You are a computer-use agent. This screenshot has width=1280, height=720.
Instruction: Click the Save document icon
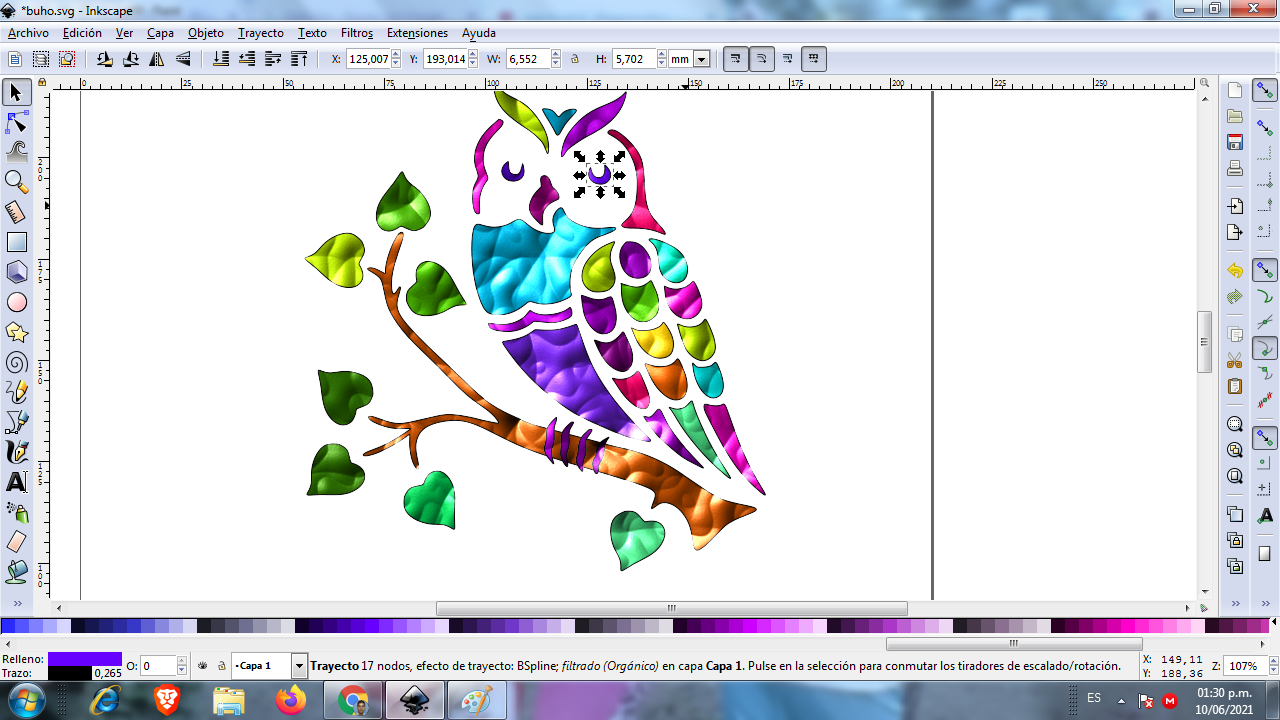pyautogui.click(x=1235, y=142)
